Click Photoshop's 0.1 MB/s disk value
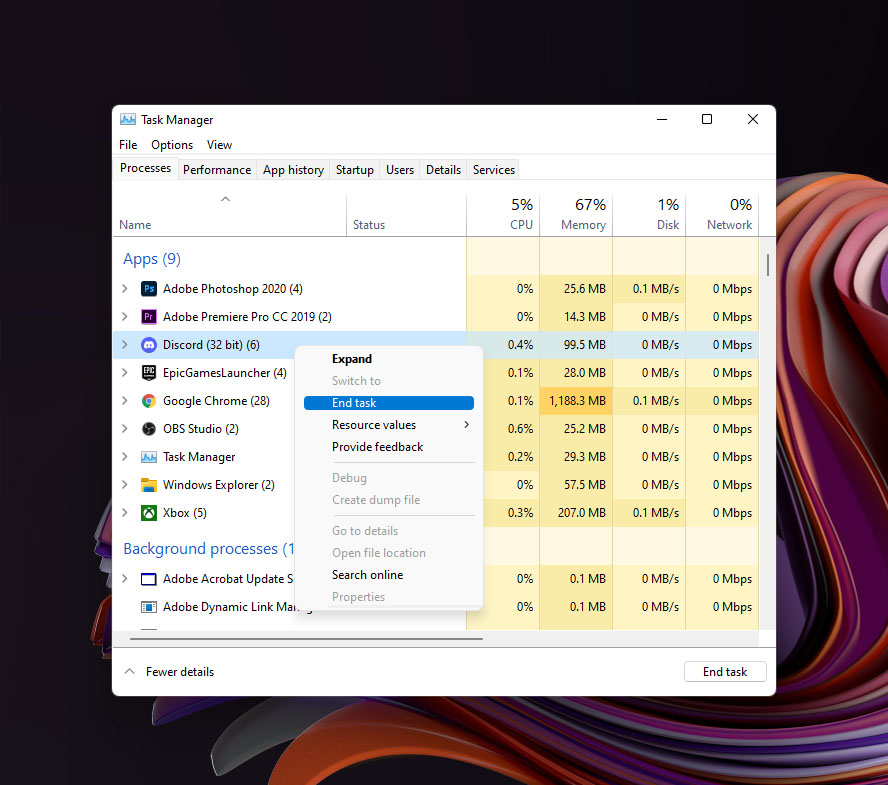The image size is (888, 785). coord(656,289)
